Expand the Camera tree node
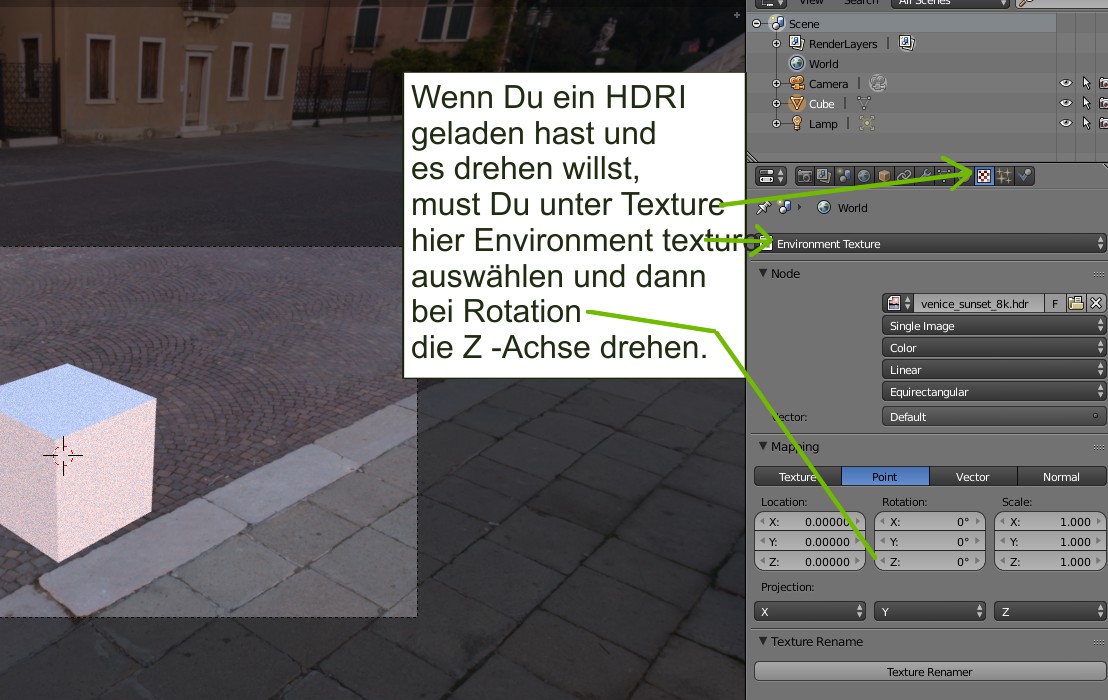Image resolution: width=1108 pixels, height=700 pixels. coord(777,83)
